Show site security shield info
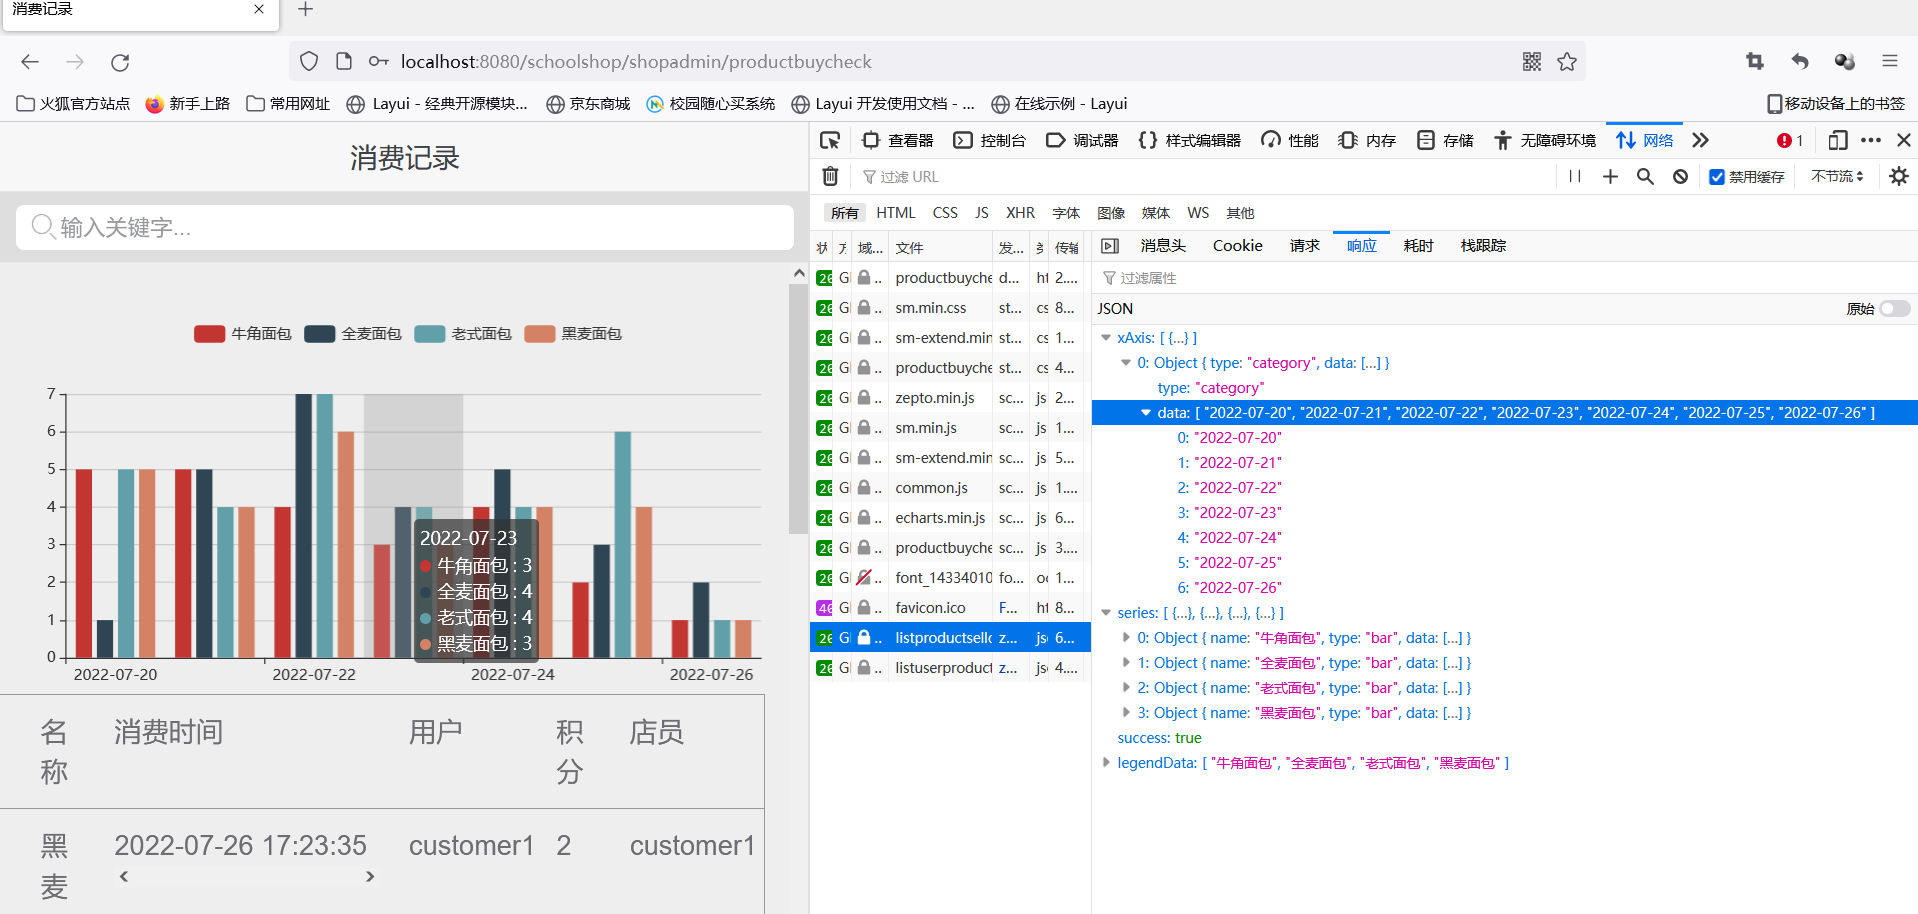Image resolution: width=1918 pixels, height=914 pixels. [x=309, y=62]
